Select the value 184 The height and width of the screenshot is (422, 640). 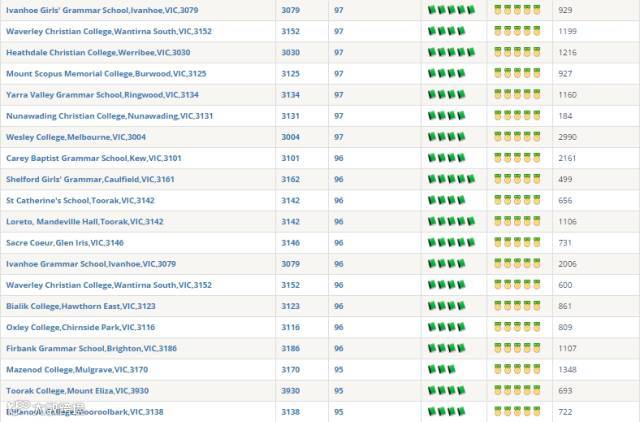[x=565, y=116]
